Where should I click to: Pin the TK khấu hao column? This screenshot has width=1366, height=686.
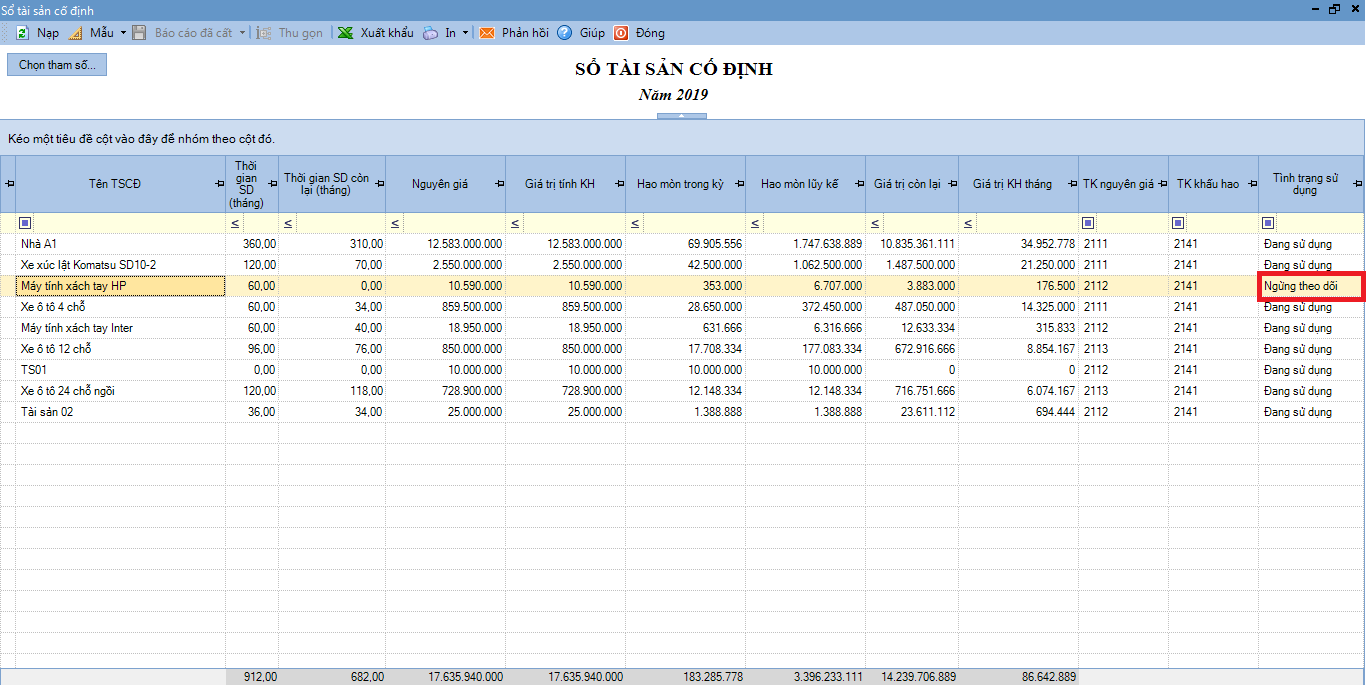tap(1252, 184)
